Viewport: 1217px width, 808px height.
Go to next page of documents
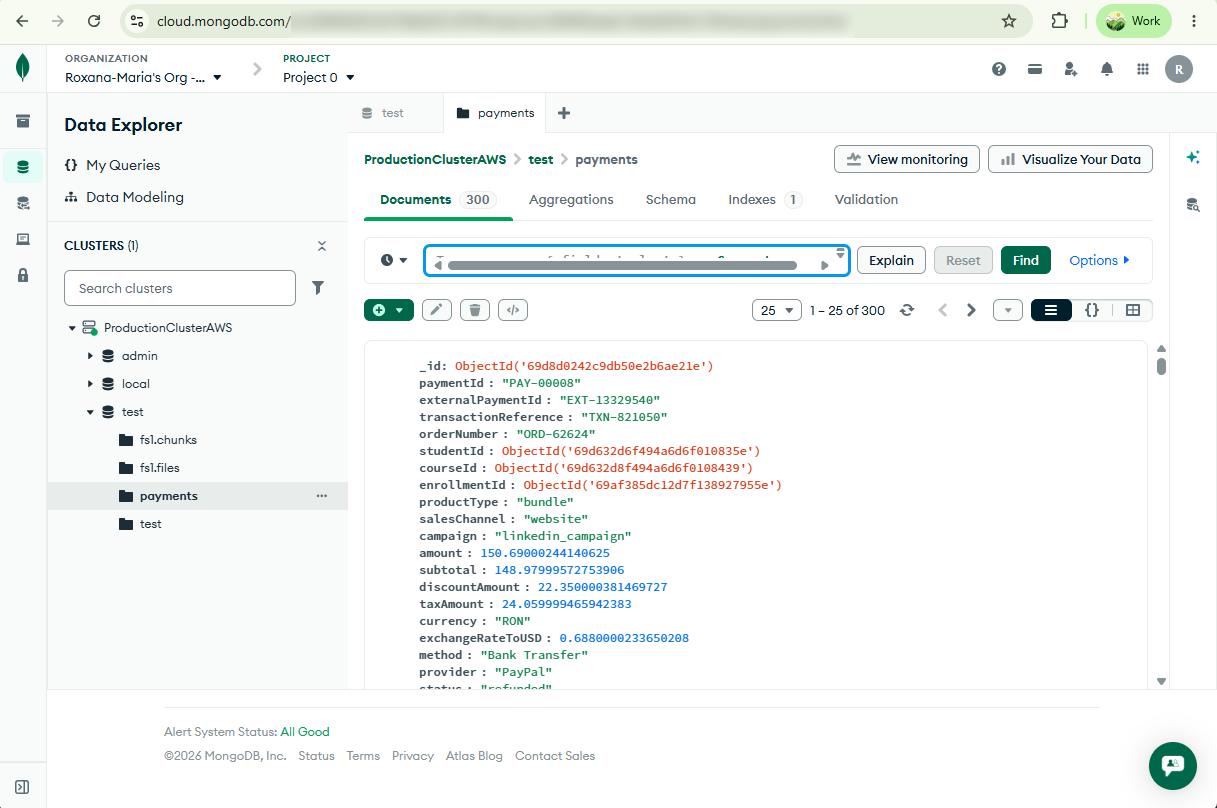(971, 310)
